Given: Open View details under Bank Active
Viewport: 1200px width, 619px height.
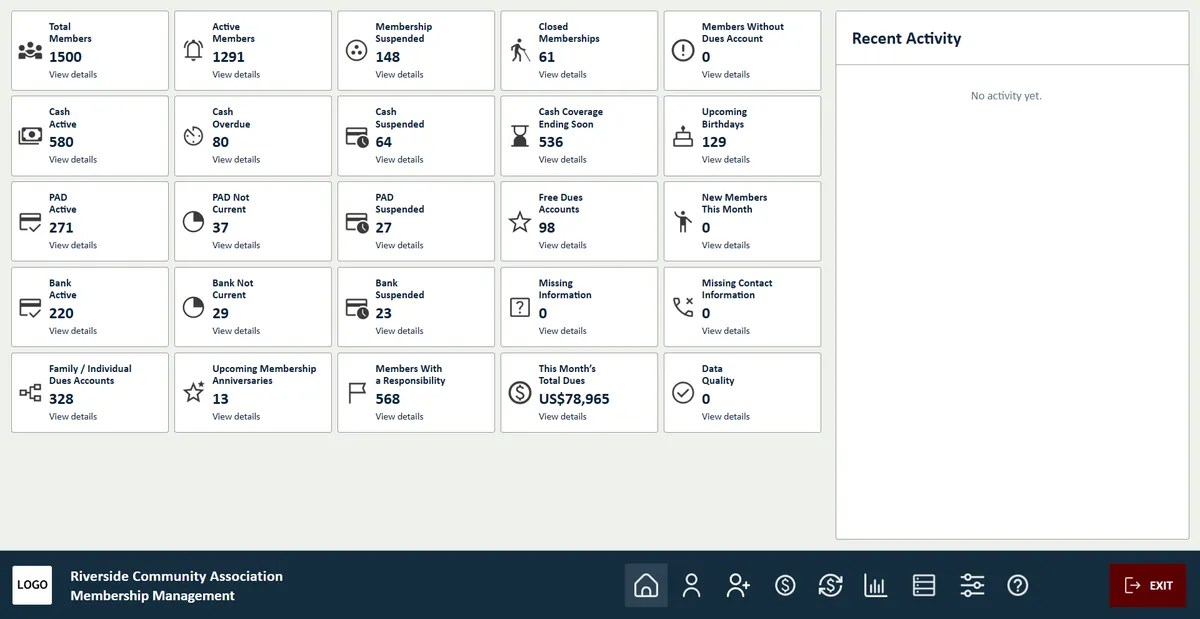Looking at the screenshot, I should tap(73, 331).
